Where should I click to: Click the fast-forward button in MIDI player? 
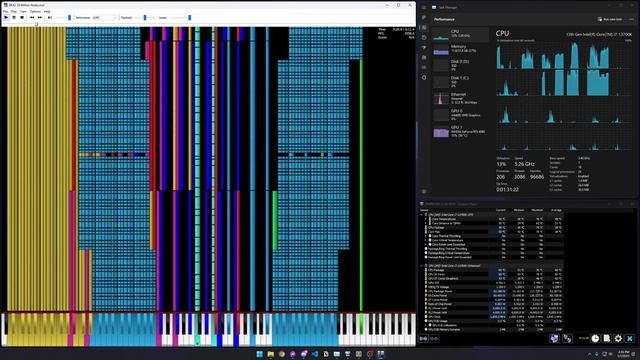40,18
